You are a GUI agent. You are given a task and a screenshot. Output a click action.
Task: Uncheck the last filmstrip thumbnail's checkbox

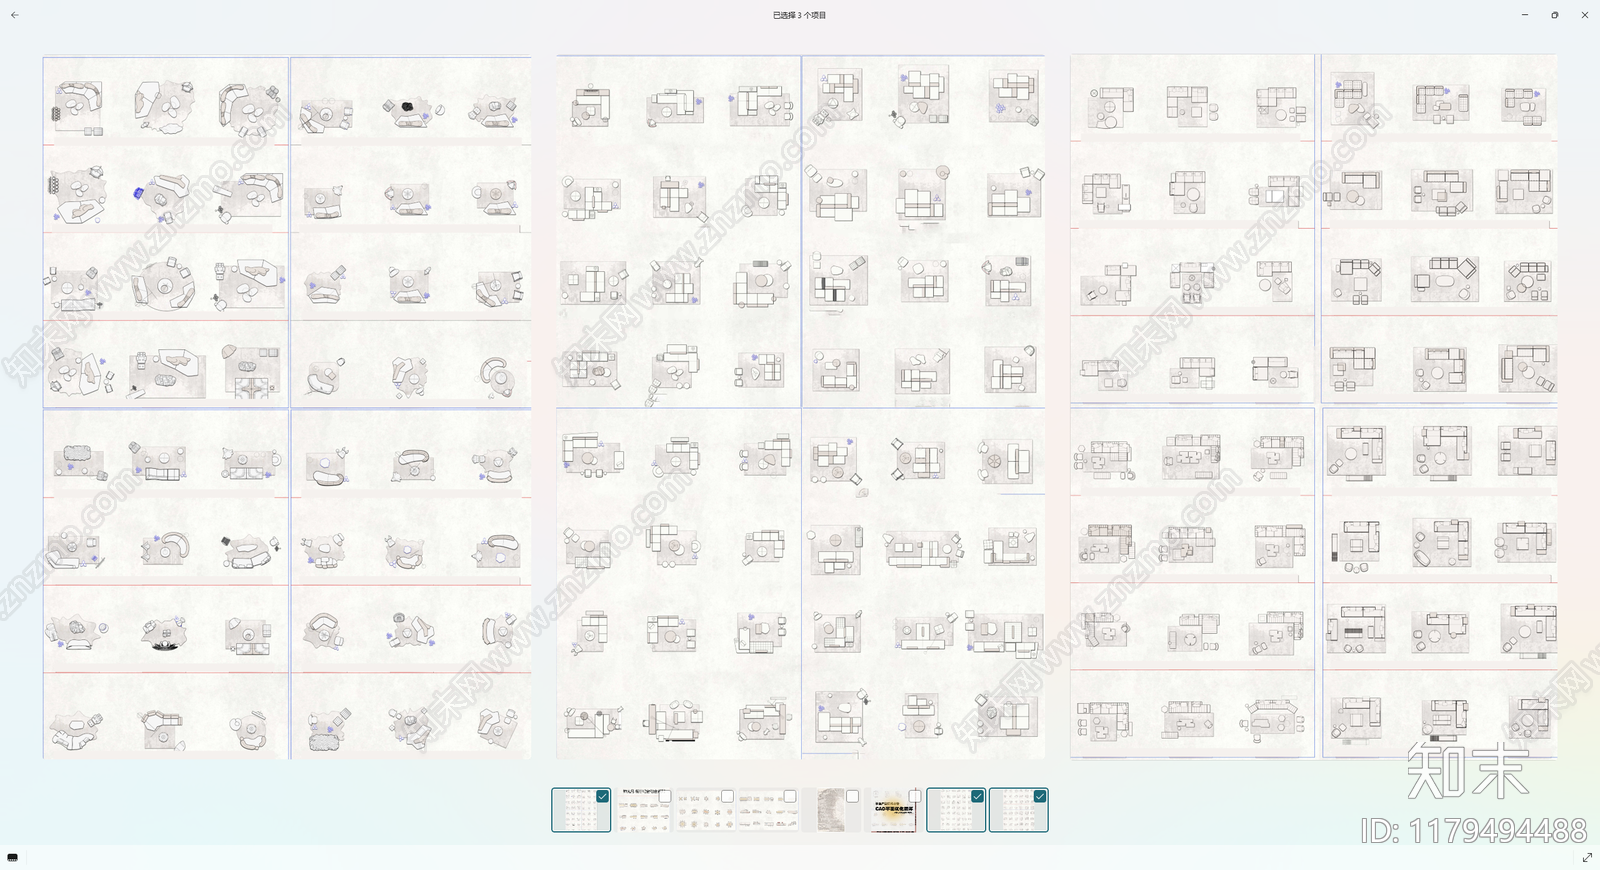[x=1040, y=796]
